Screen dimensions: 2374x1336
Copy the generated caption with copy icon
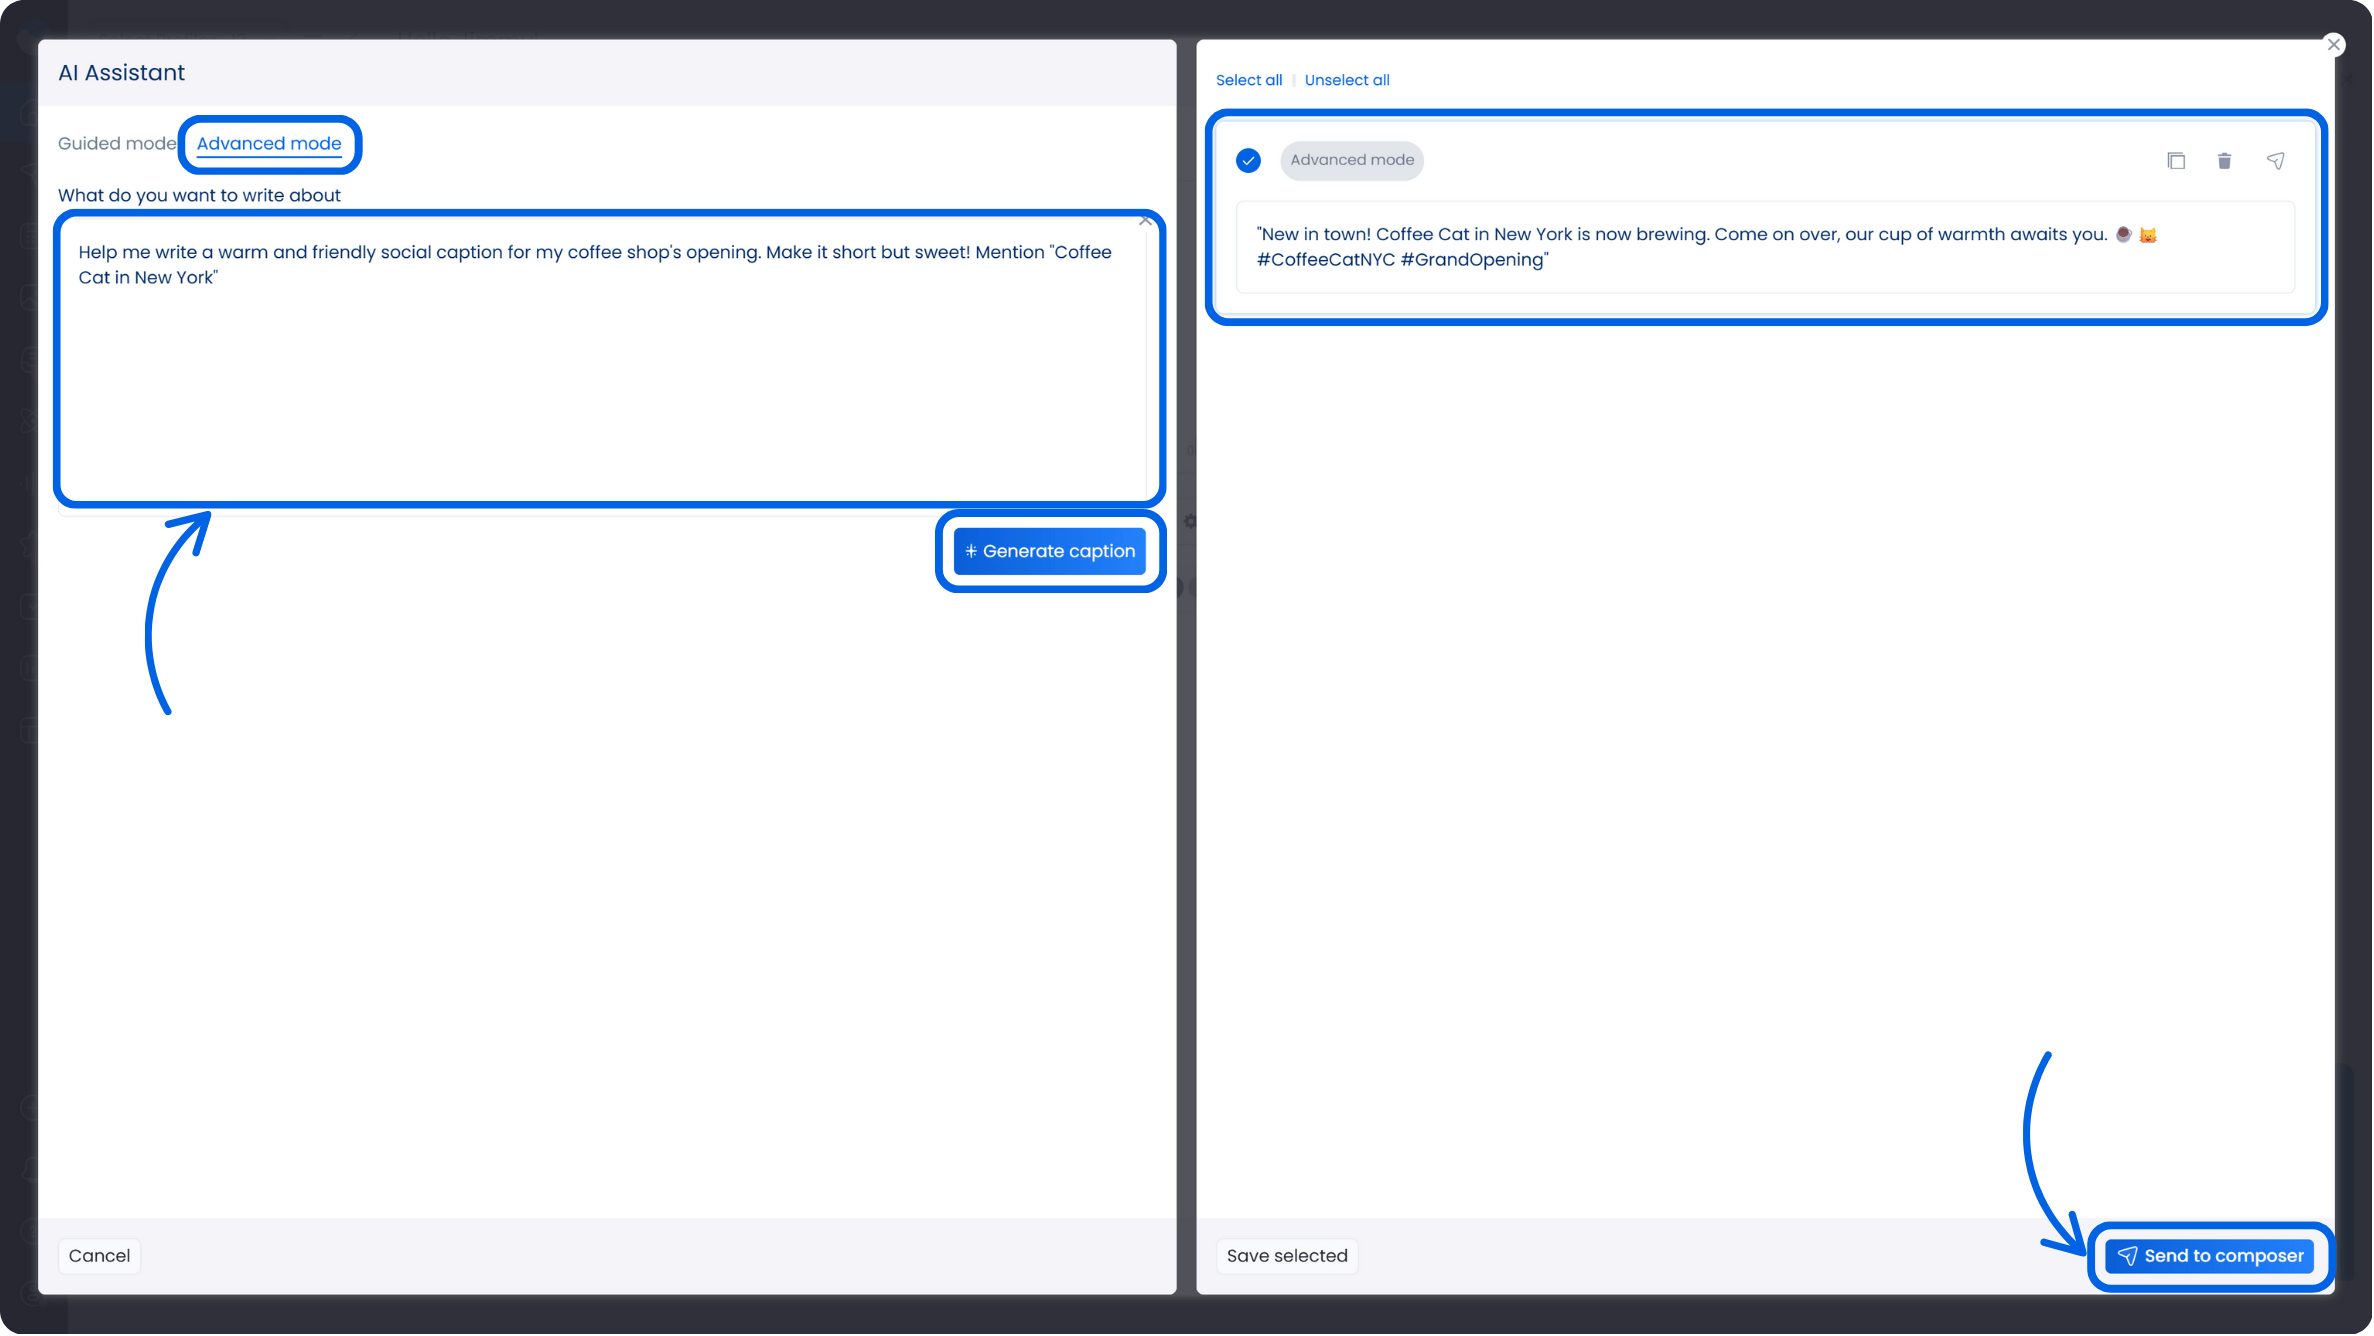pyautogui.click(x=2177, y=161)
